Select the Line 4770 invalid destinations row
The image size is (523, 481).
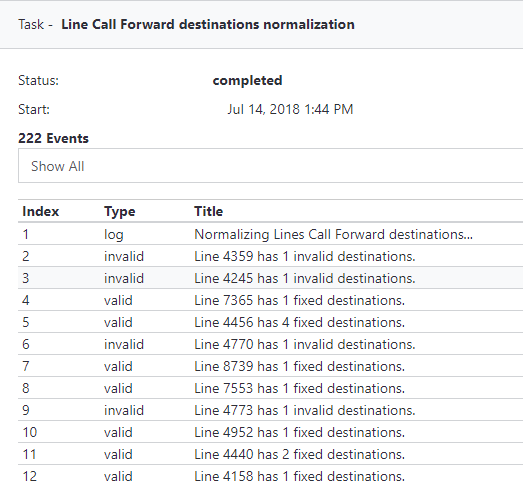click(x=271, y=344)
